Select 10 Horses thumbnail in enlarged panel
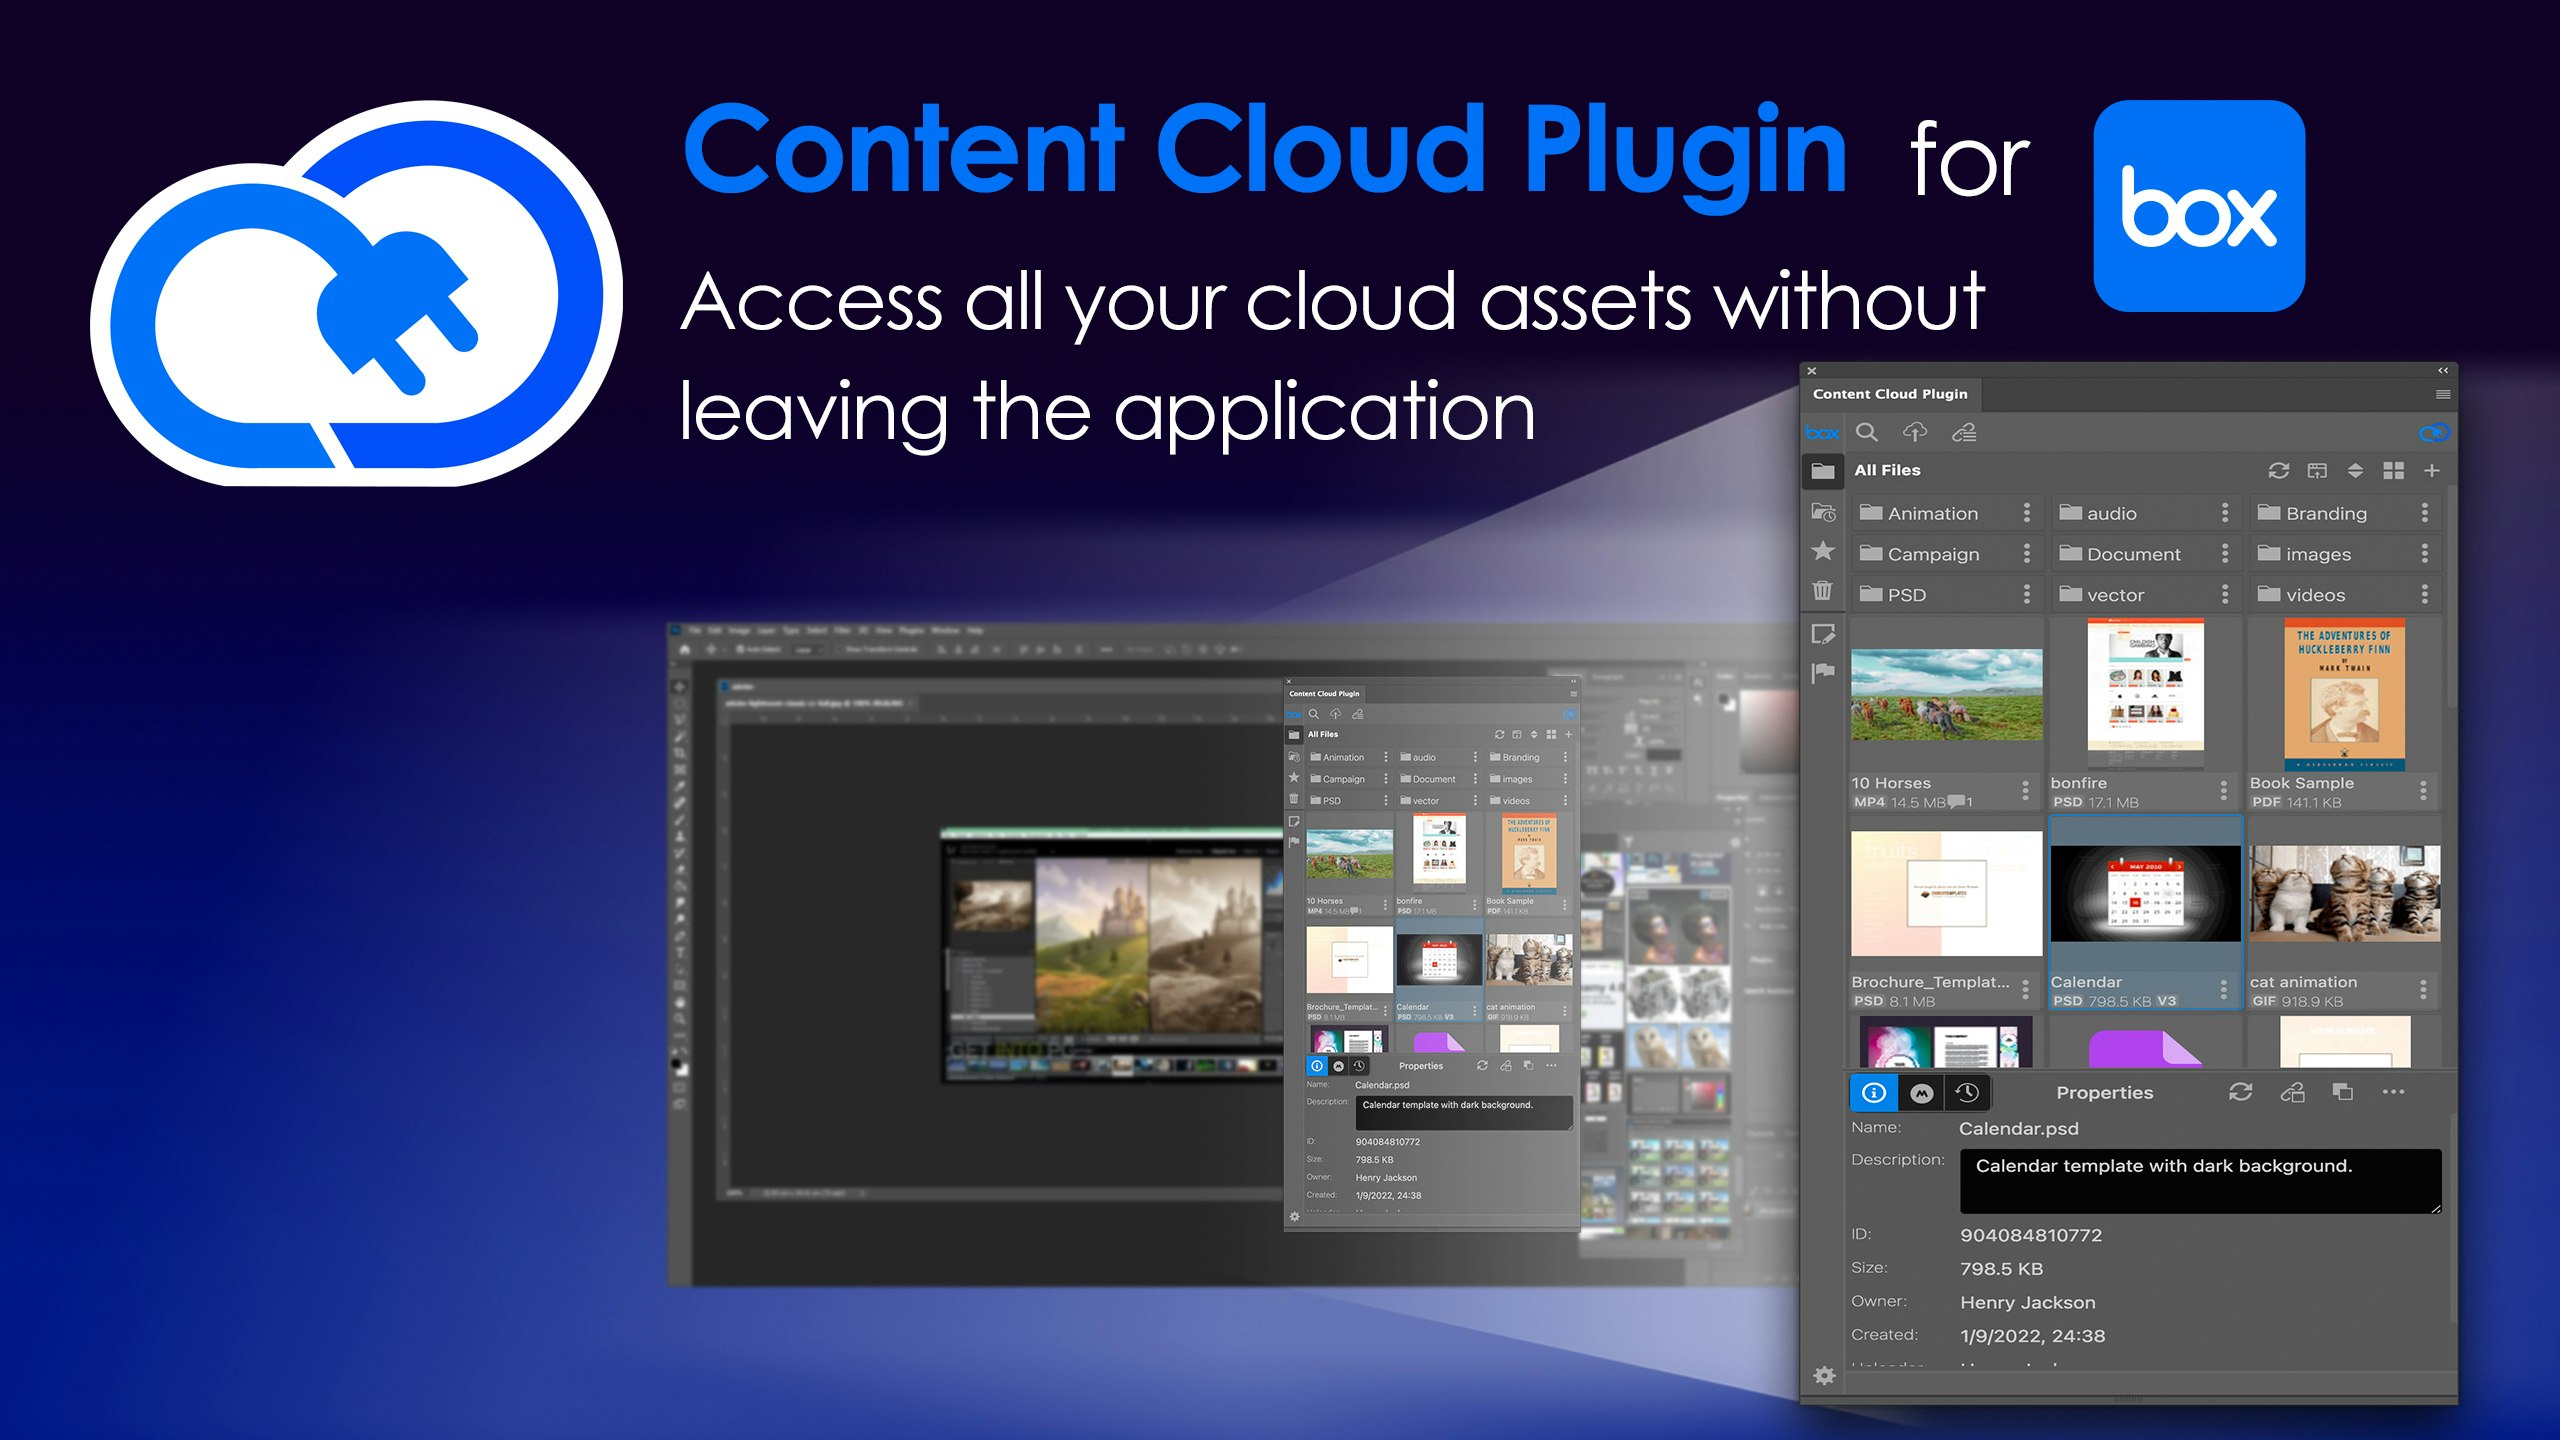Screen dimensions: 2560x1440 [1946, 695]
